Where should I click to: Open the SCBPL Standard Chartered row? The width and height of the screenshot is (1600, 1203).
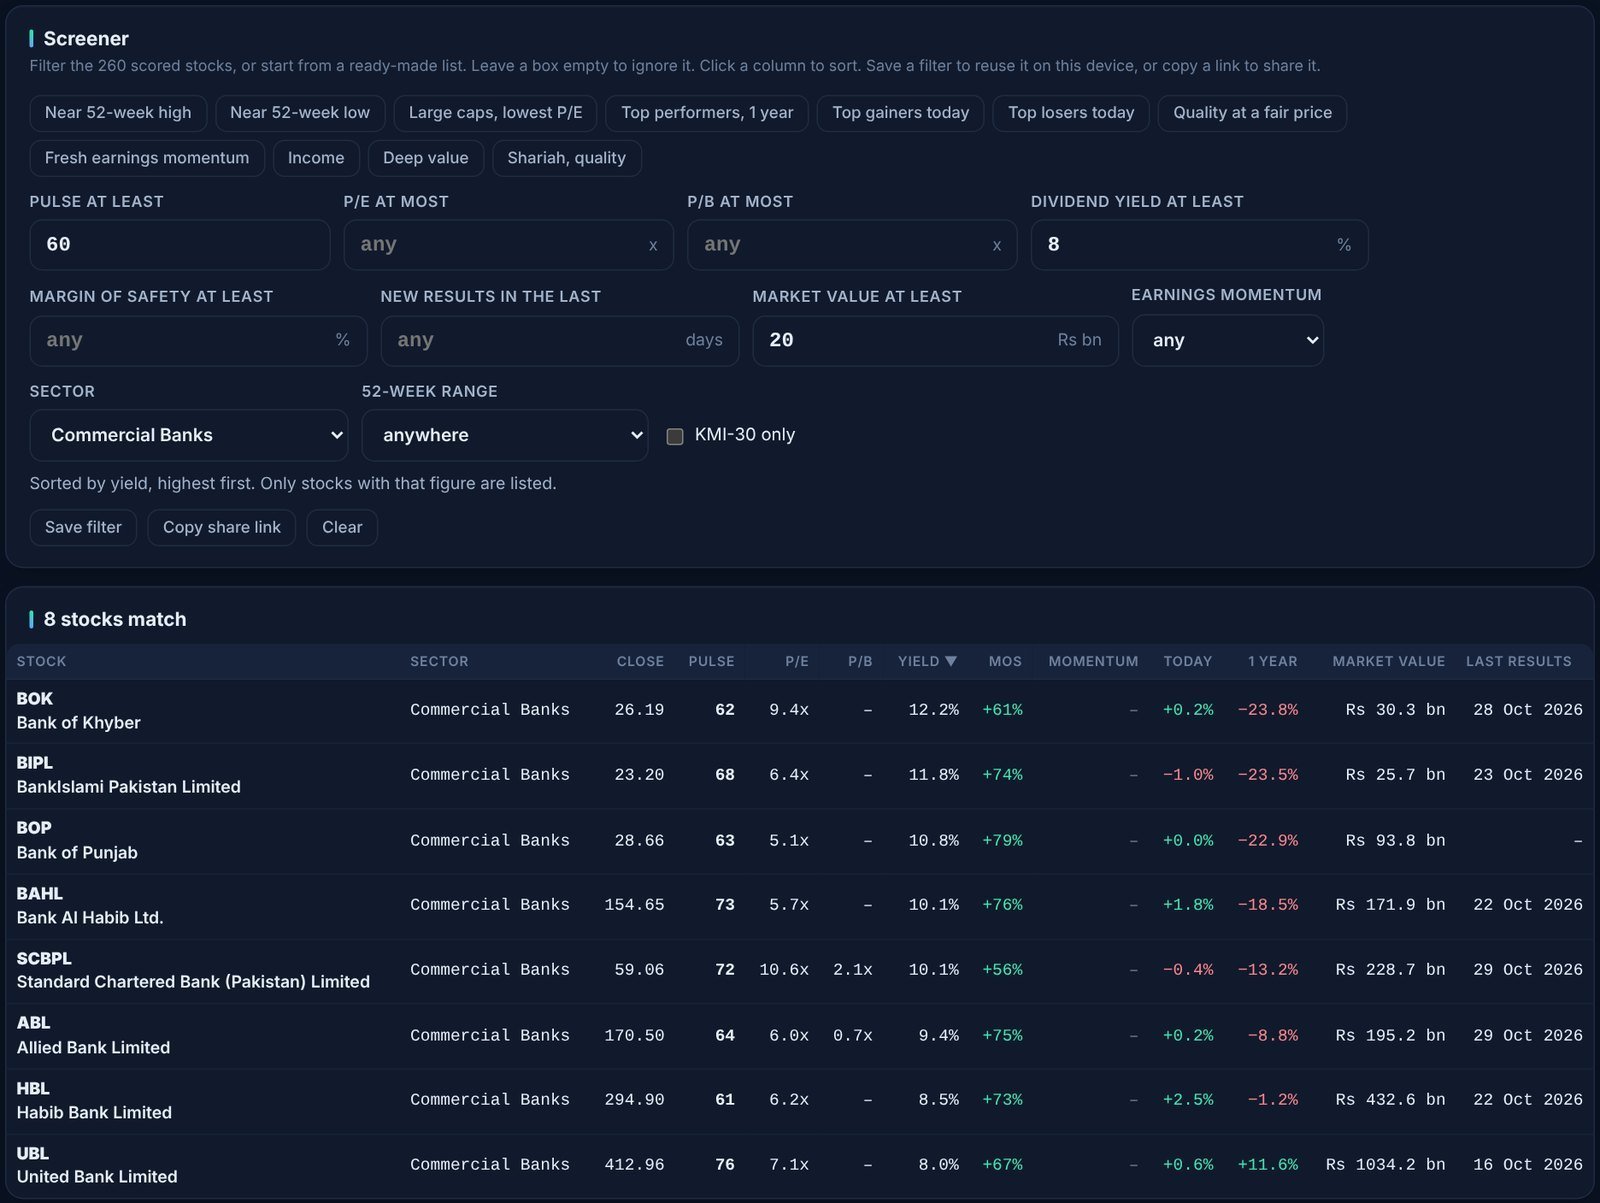click(800, 970)
